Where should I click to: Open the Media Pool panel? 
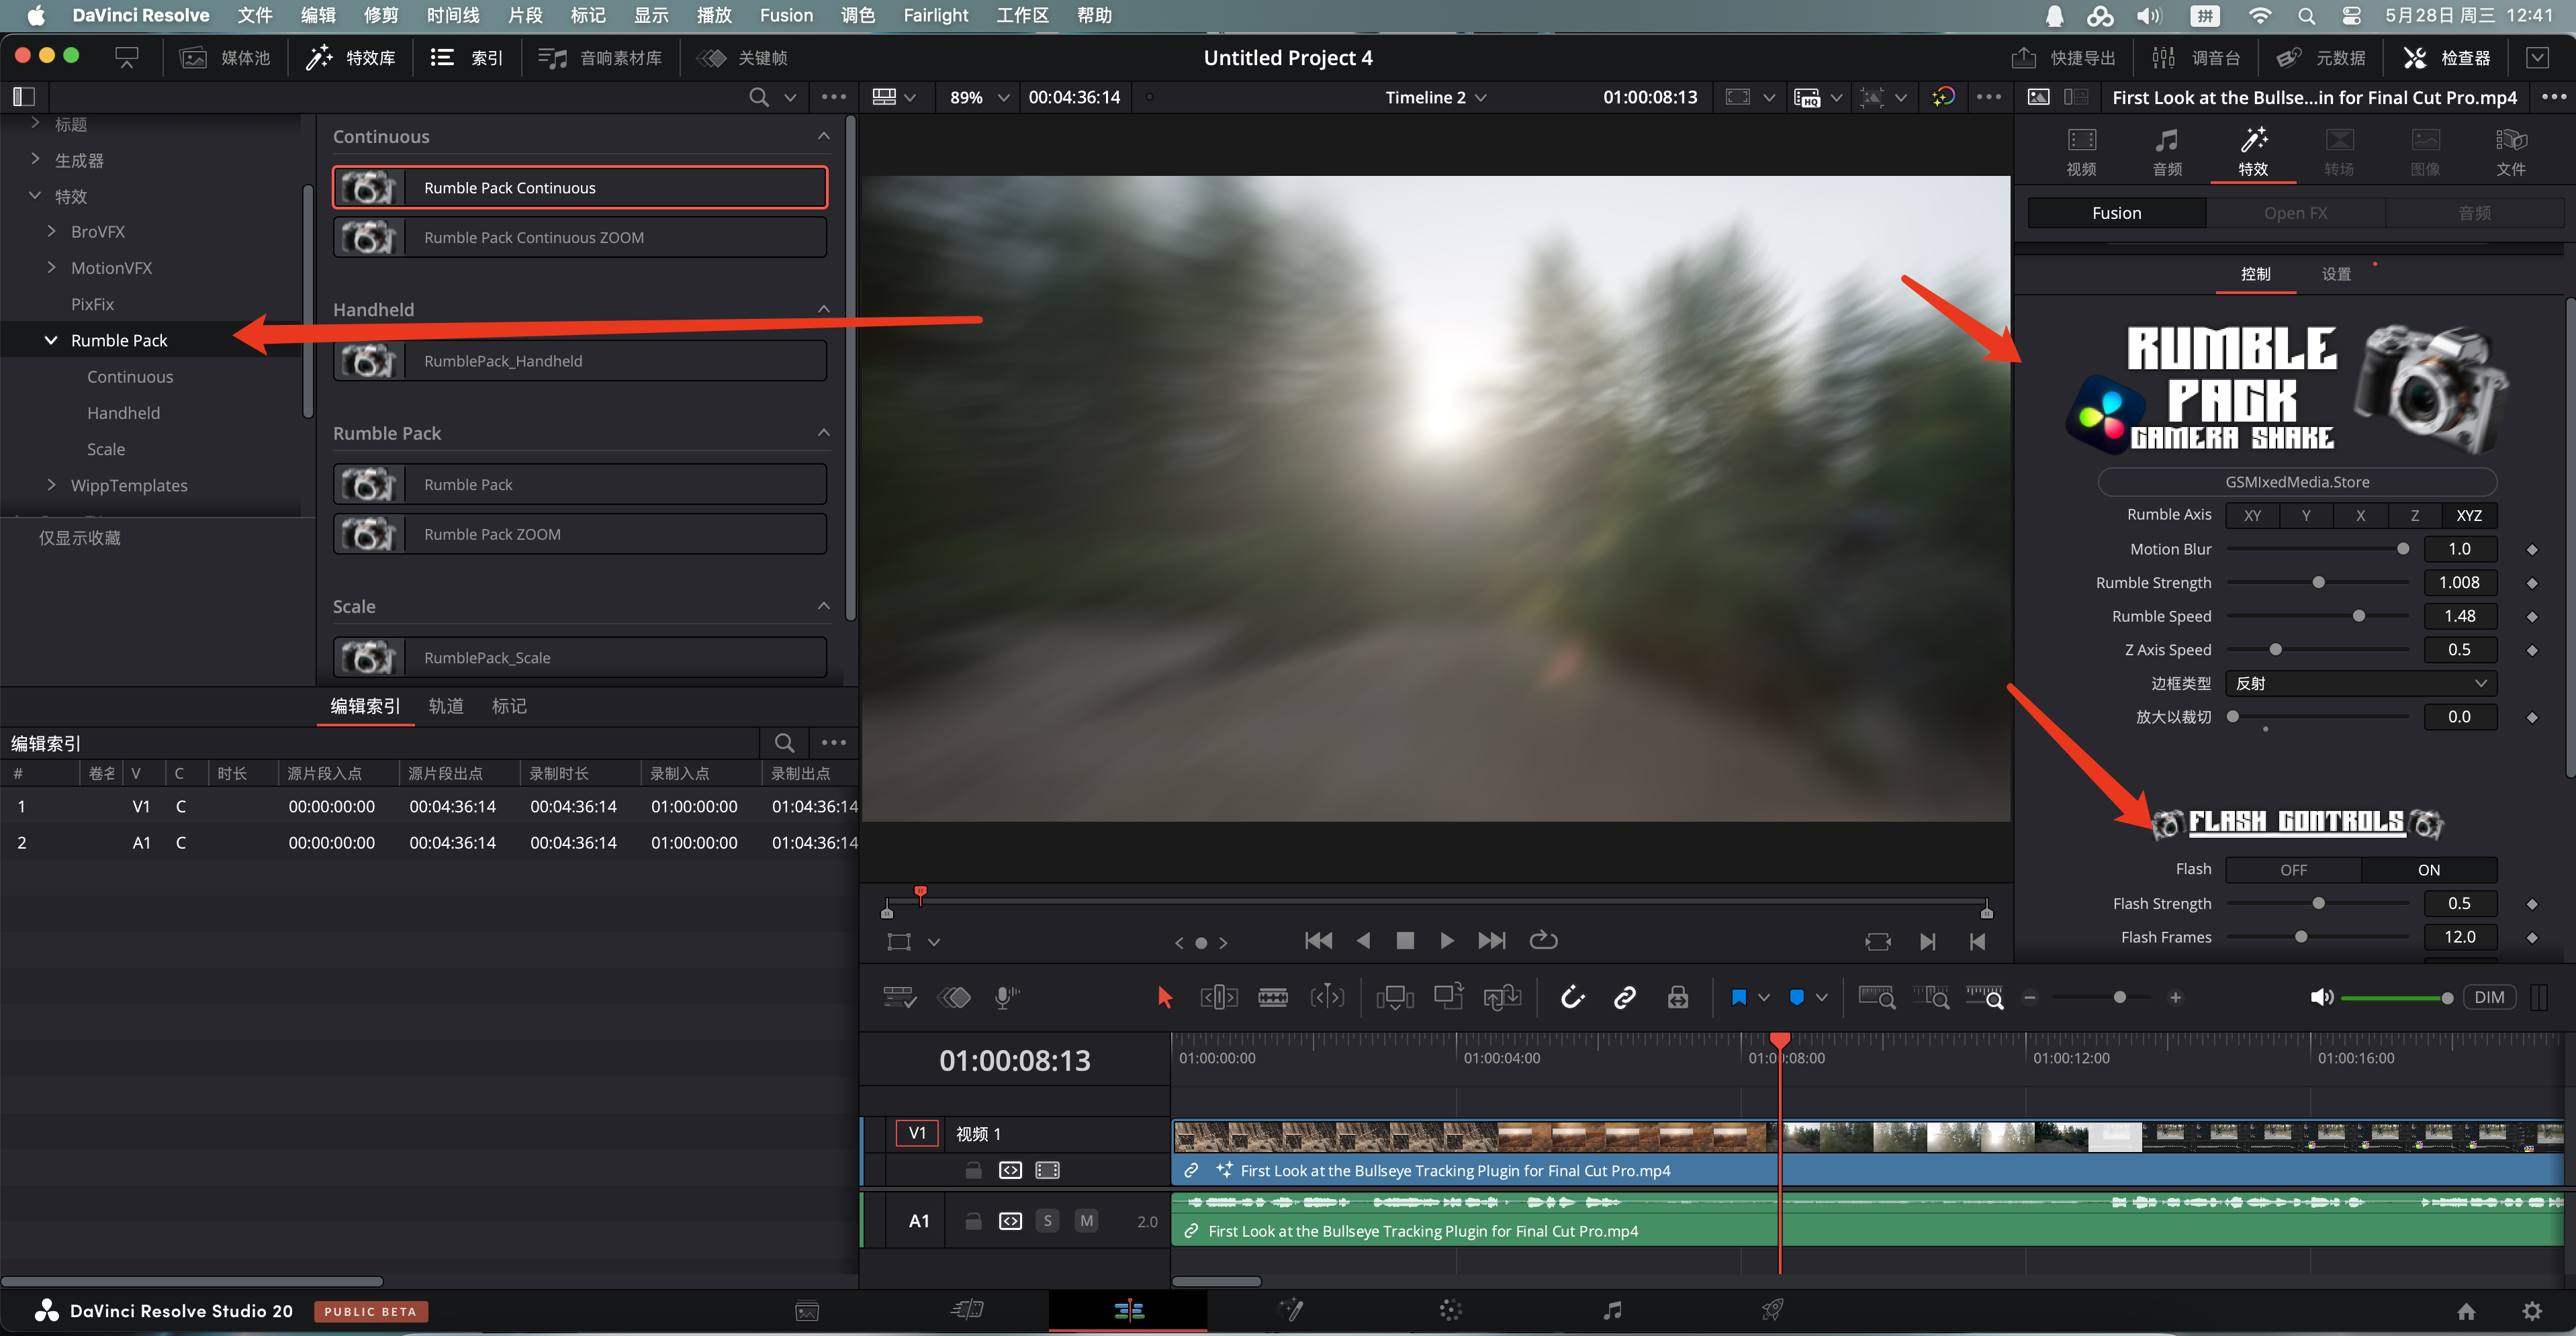225,58
